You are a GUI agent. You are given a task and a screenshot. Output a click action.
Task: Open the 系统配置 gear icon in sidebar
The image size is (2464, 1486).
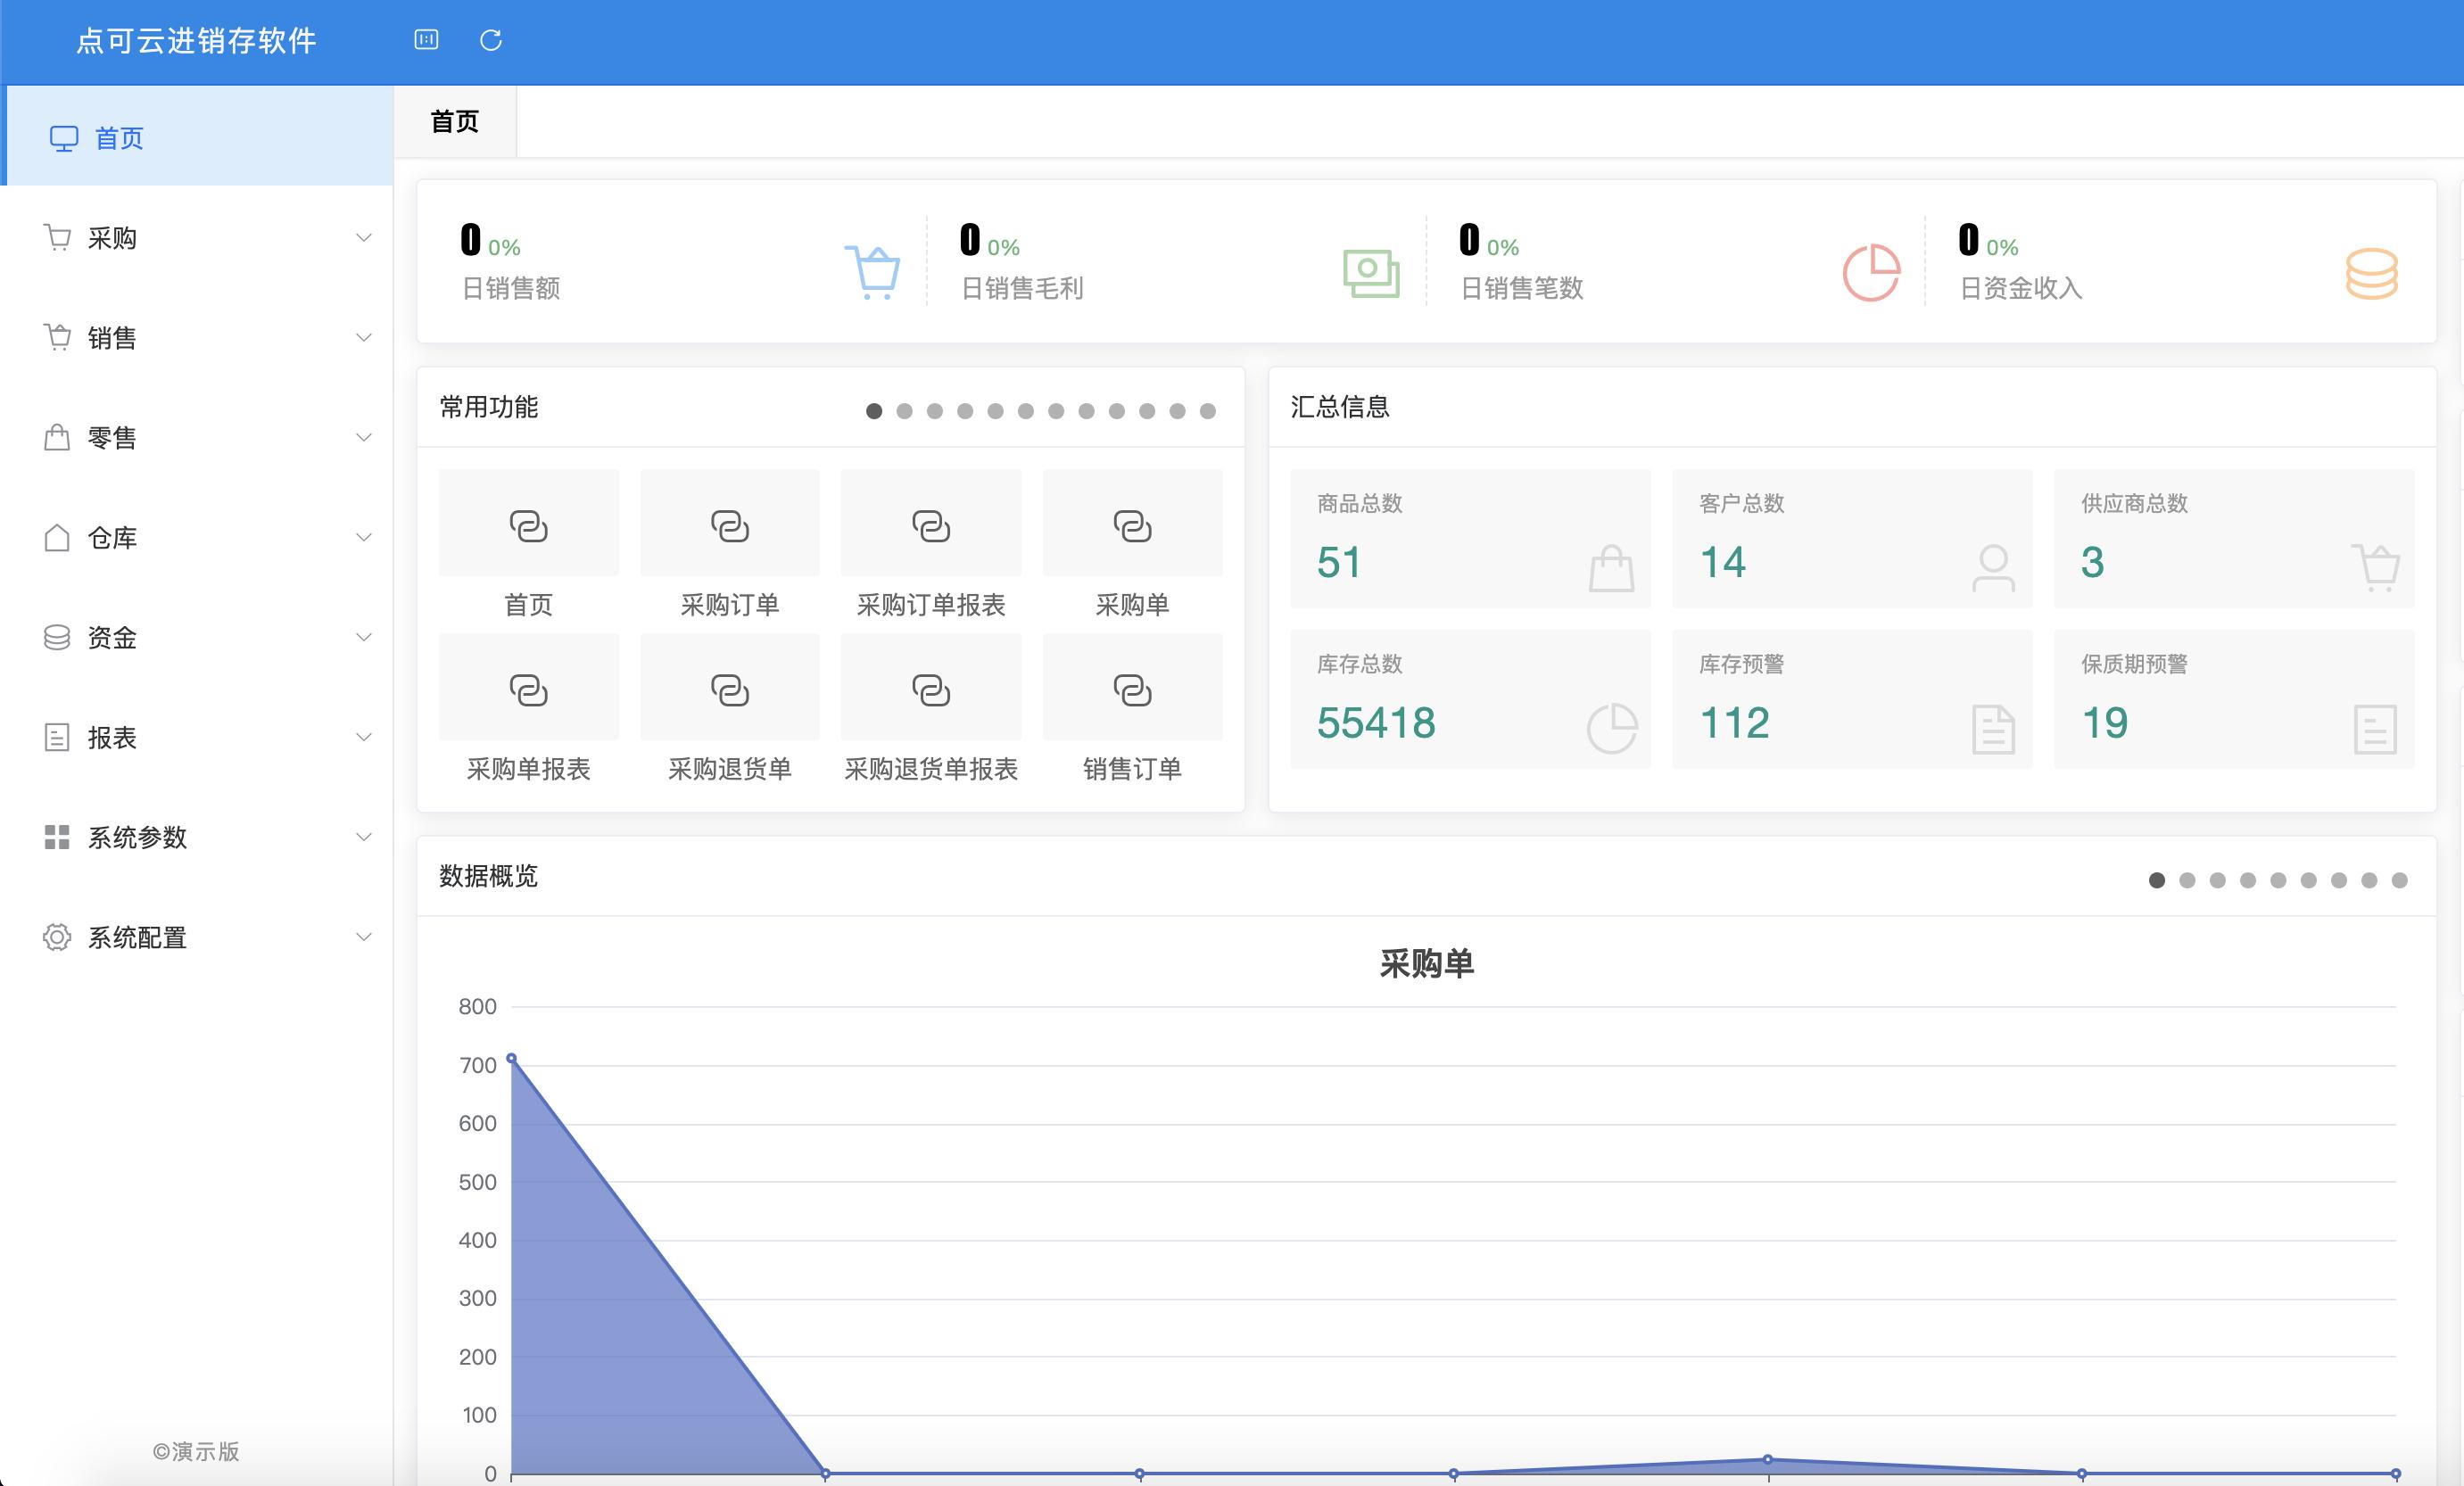(57, 938)
